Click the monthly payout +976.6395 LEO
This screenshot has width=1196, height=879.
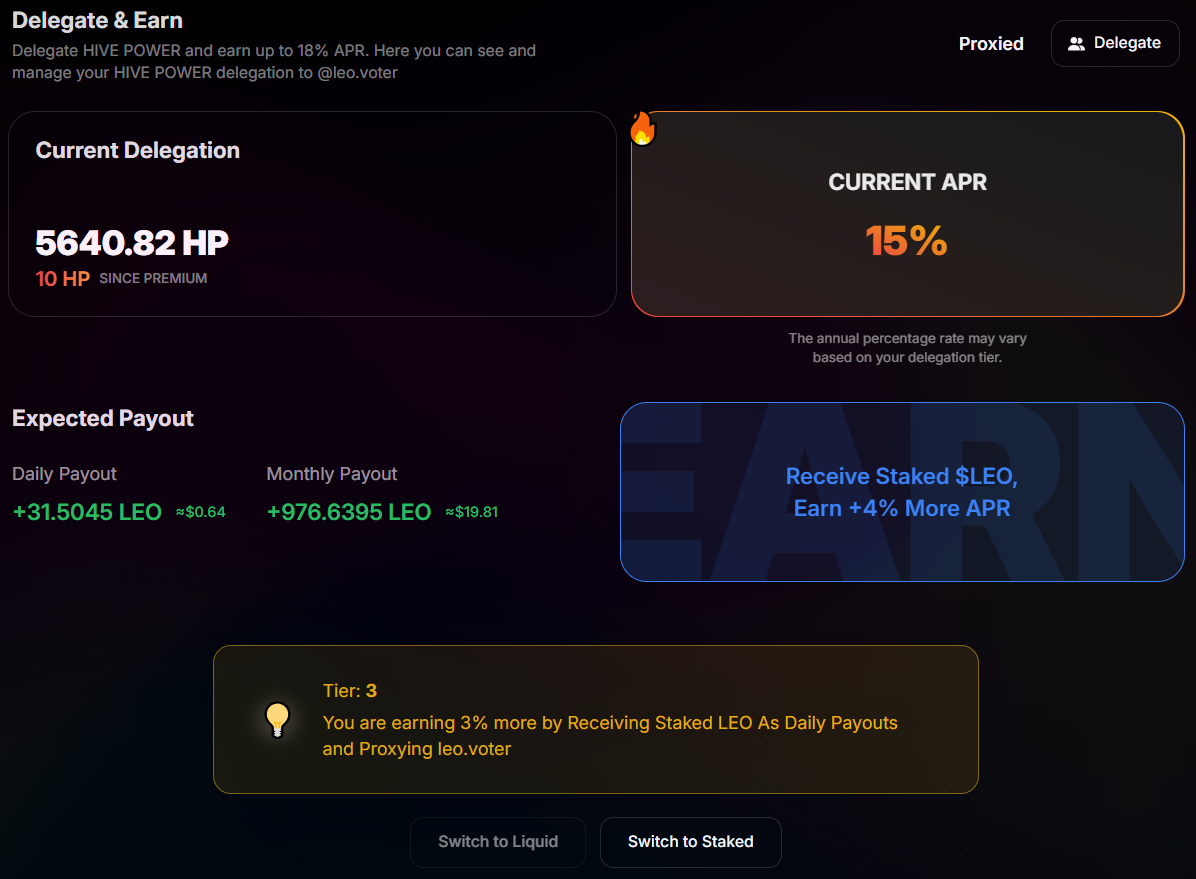349,512
